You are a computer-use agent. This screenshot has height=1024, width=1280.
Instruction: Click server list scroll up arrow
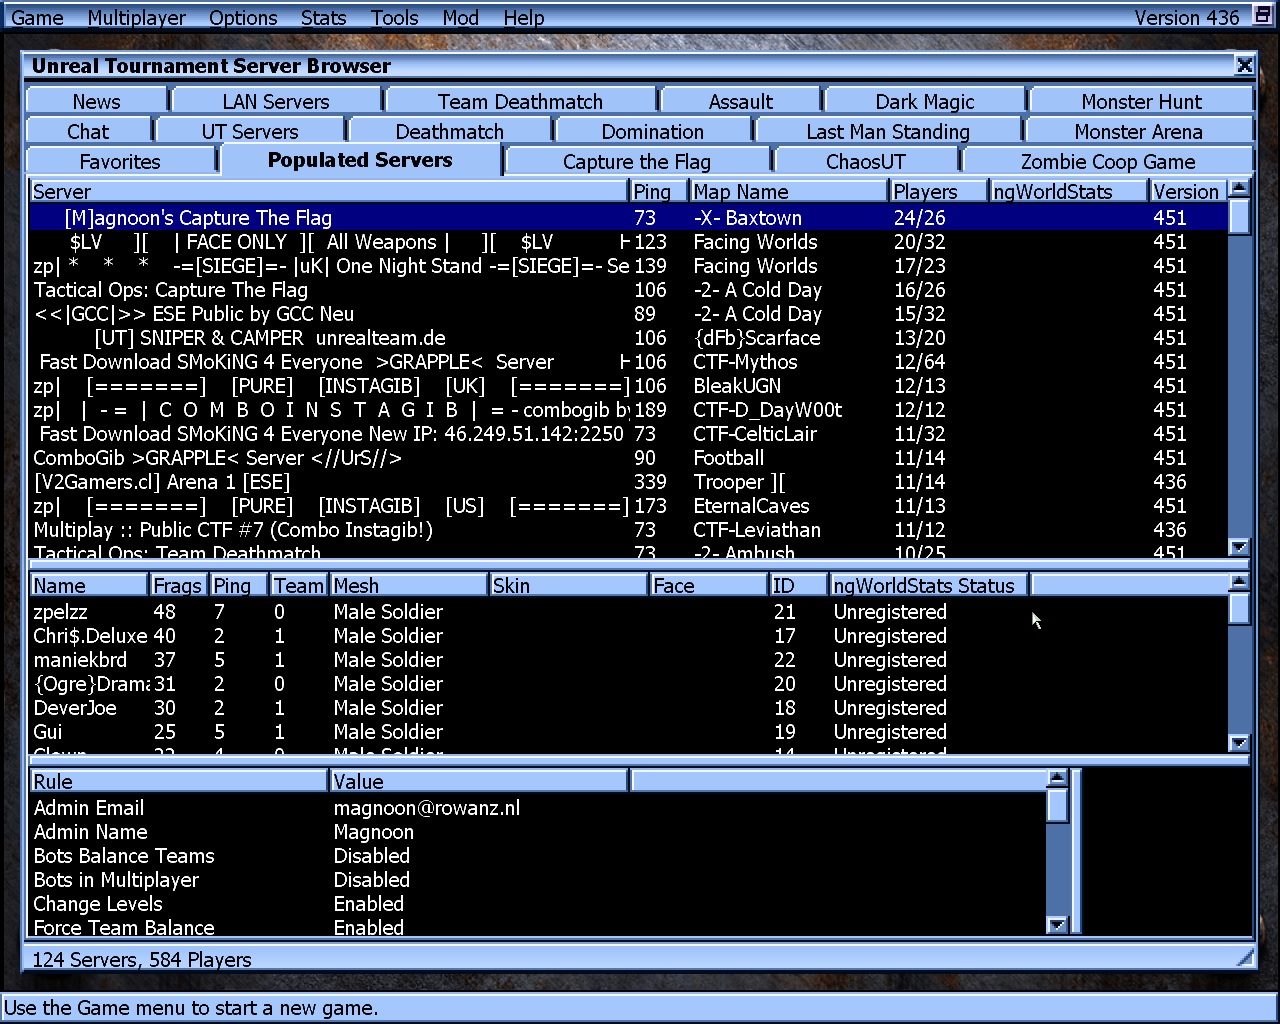(x=1239, y=188)
